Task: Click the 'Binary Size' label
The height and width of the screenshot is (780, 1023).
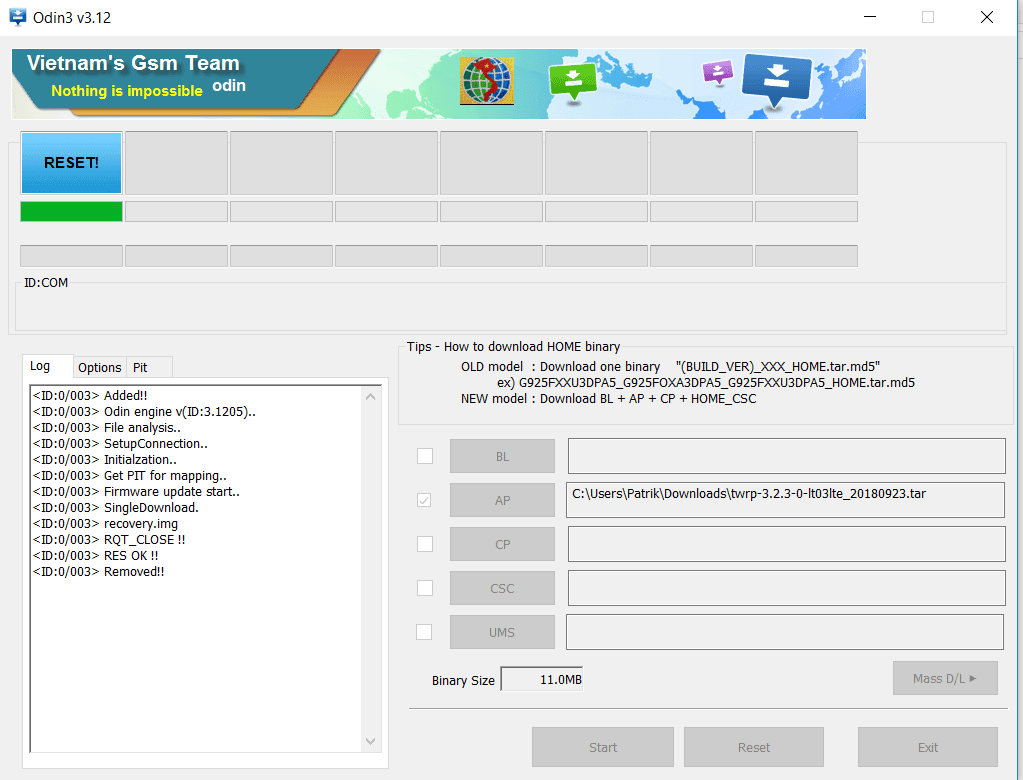Action: tap(463, 680)
